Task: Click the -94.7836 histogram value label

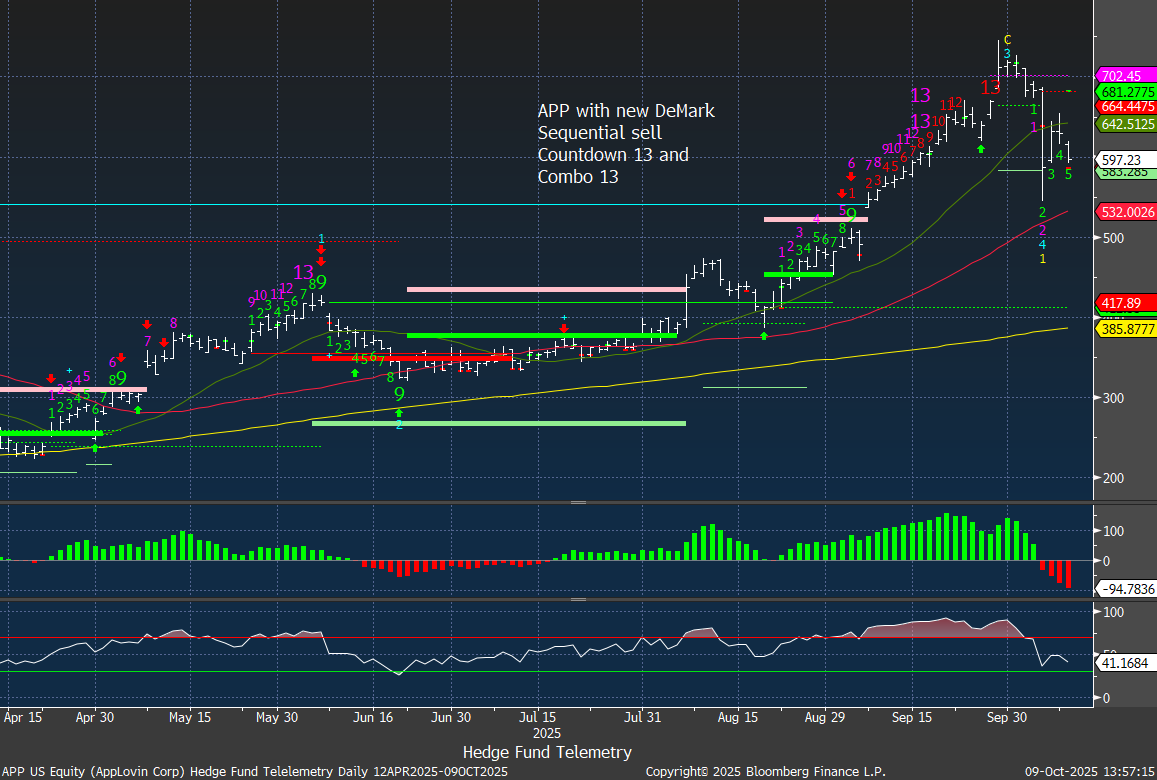Action: [1126, 588]
